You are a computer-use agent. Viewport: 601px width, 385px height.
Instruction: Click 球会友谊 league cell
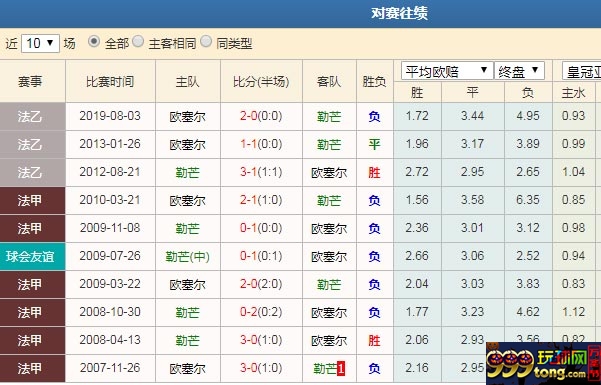coord(33,256)
